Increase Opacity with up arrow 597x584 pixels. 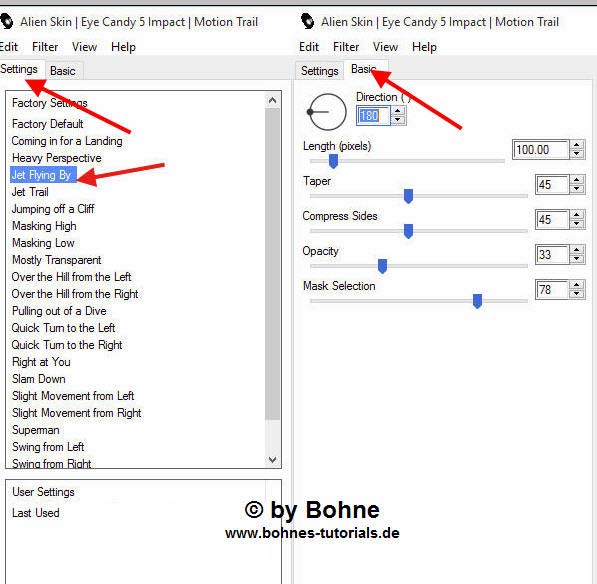pos(577,250)
